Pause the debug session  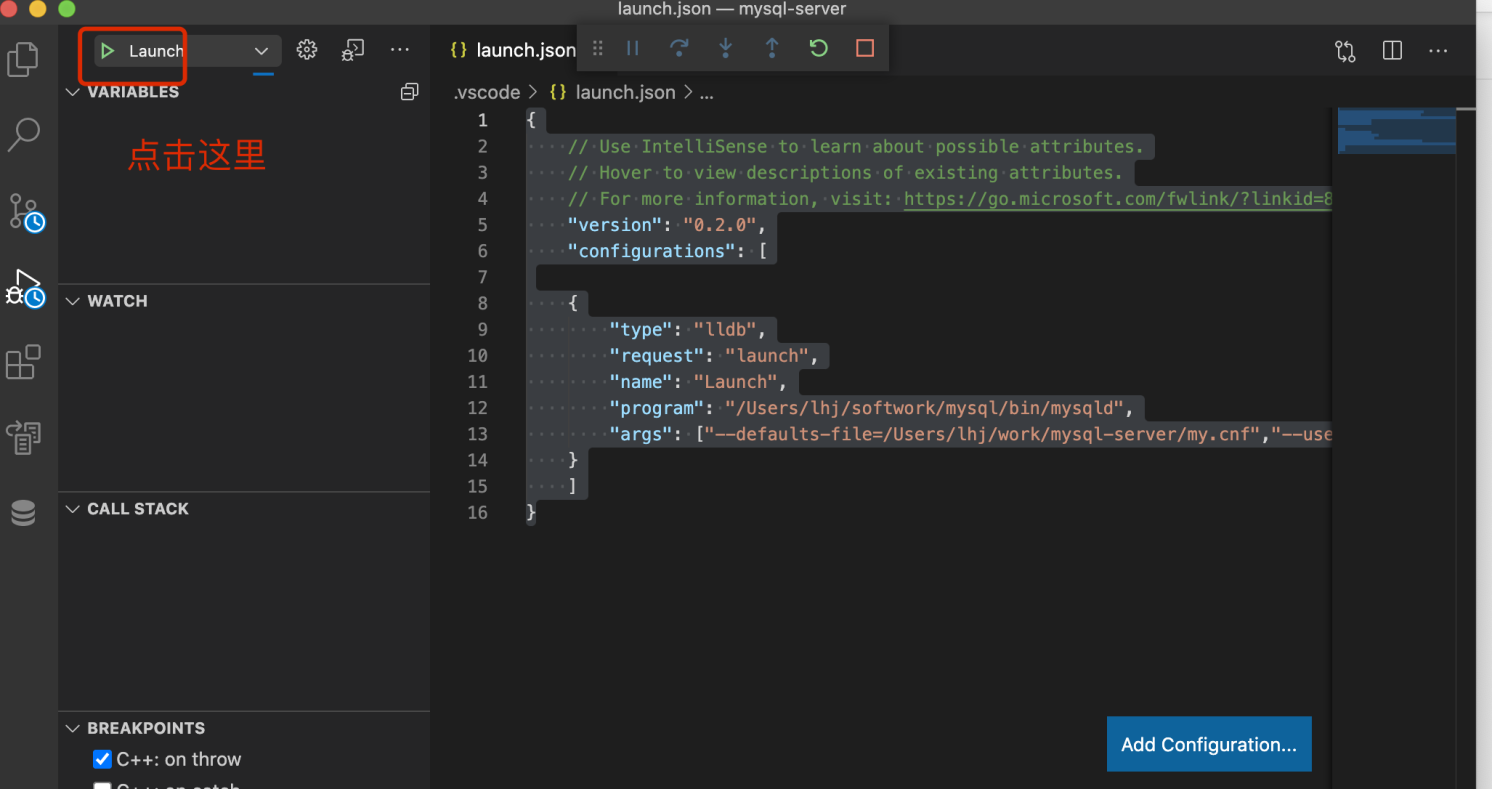point(633,48)
